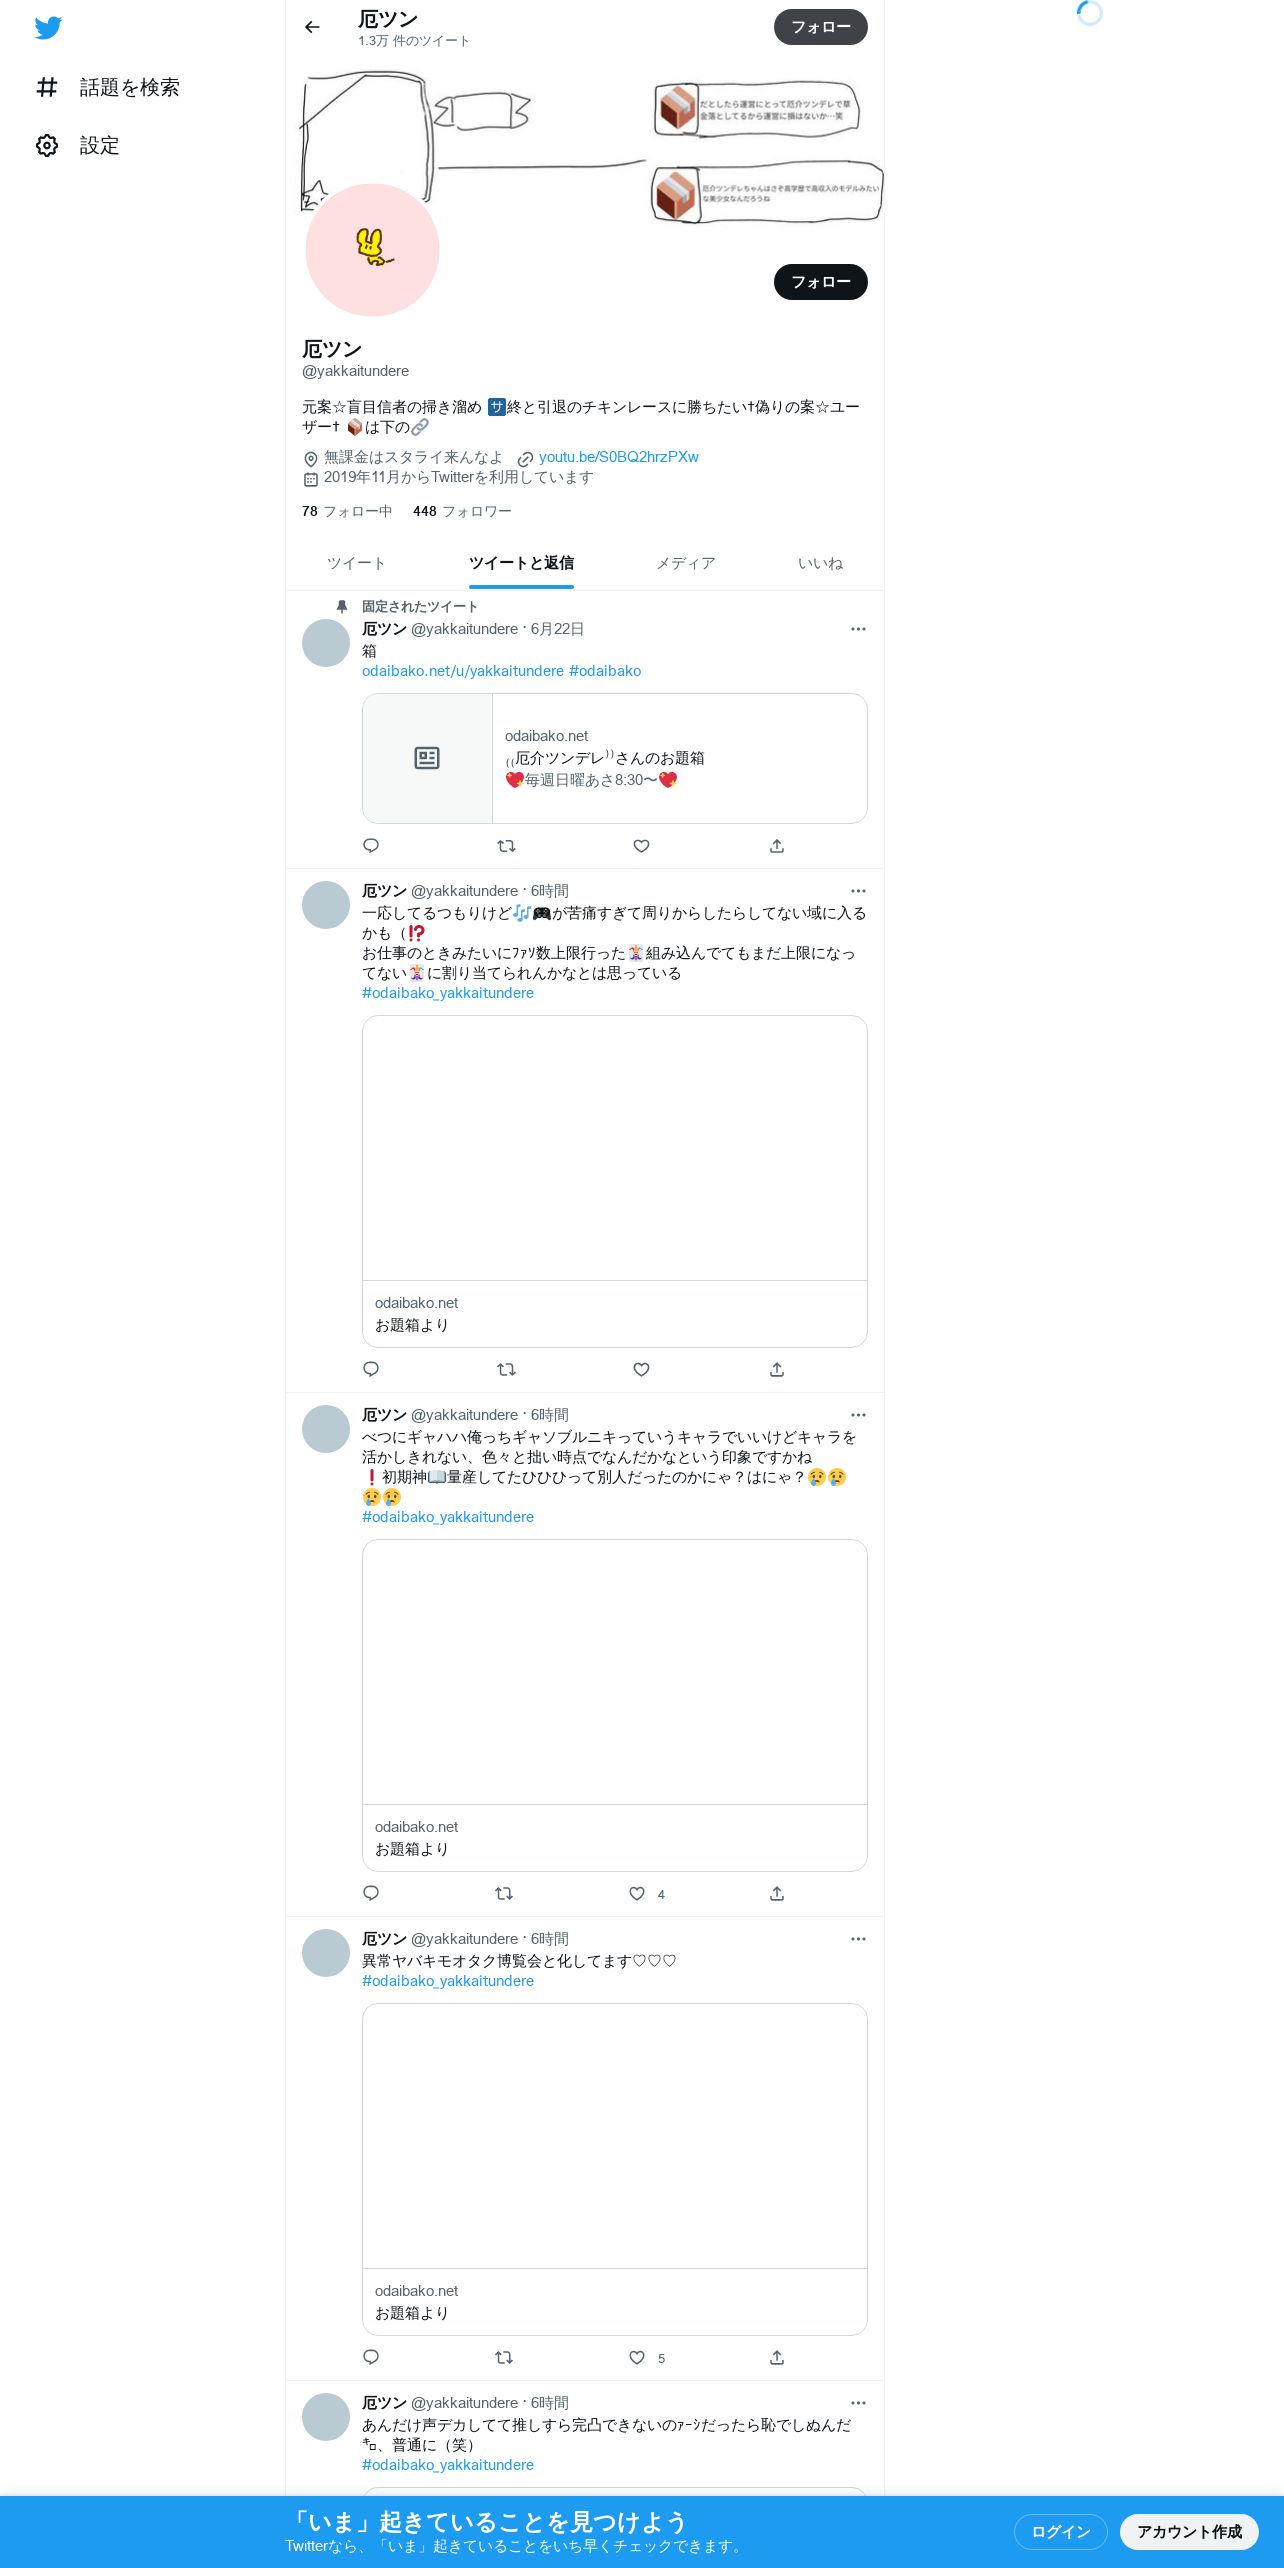Switch to the メディア tab
This screenshot has height=2568, width=1284.
(686, 563)
